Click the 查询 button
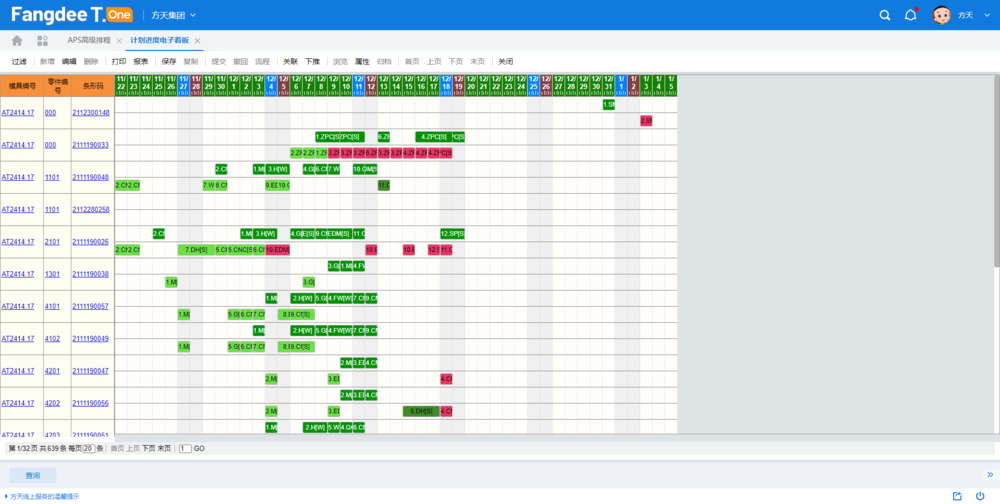Screen dimensions: 1000x504 [33, 475]
